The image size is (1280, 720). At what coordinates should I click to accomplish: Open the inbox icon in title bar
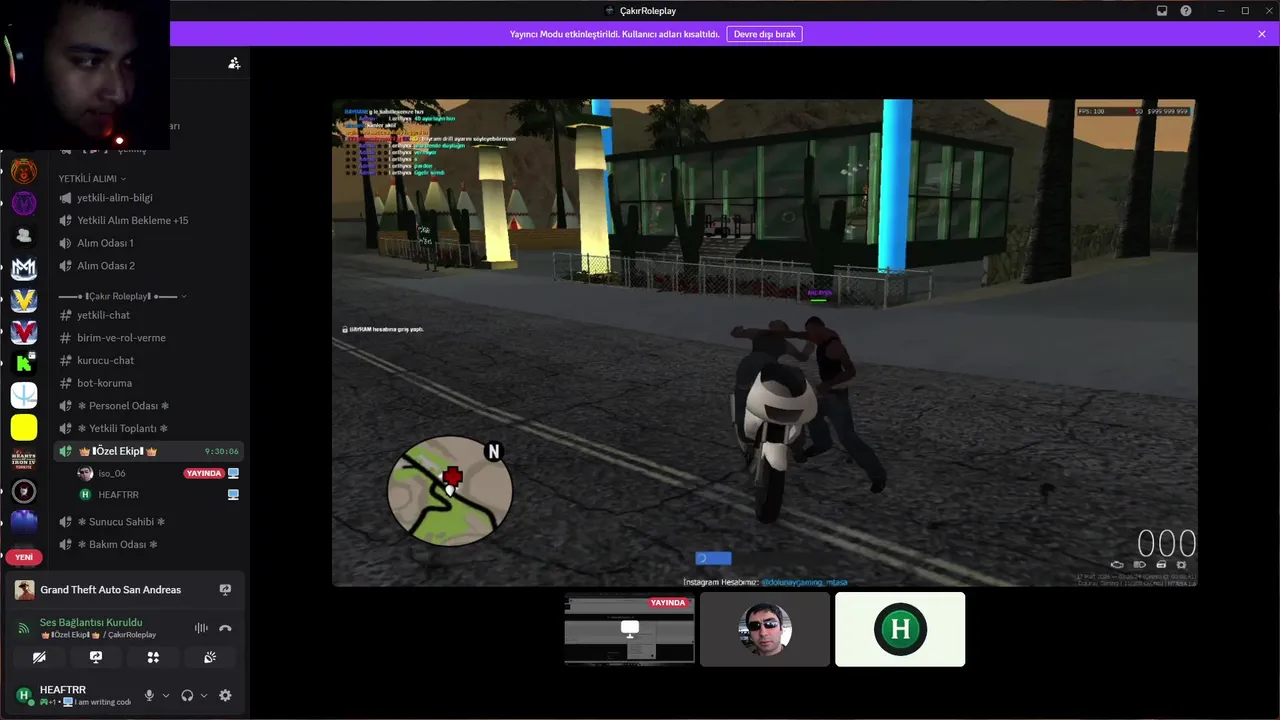(1162, 11)
